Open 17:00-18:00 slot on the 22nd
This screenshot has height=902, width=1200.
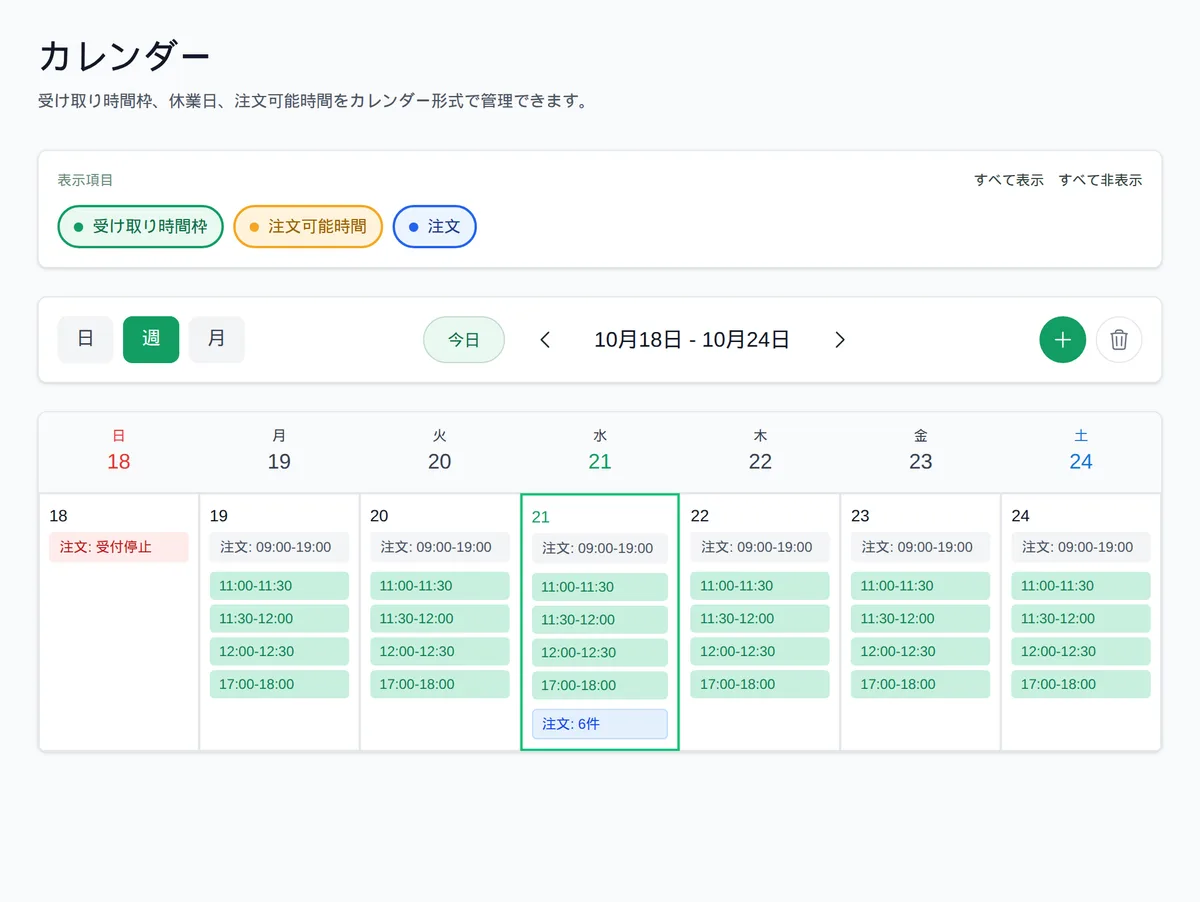click(x=760, y=685)
